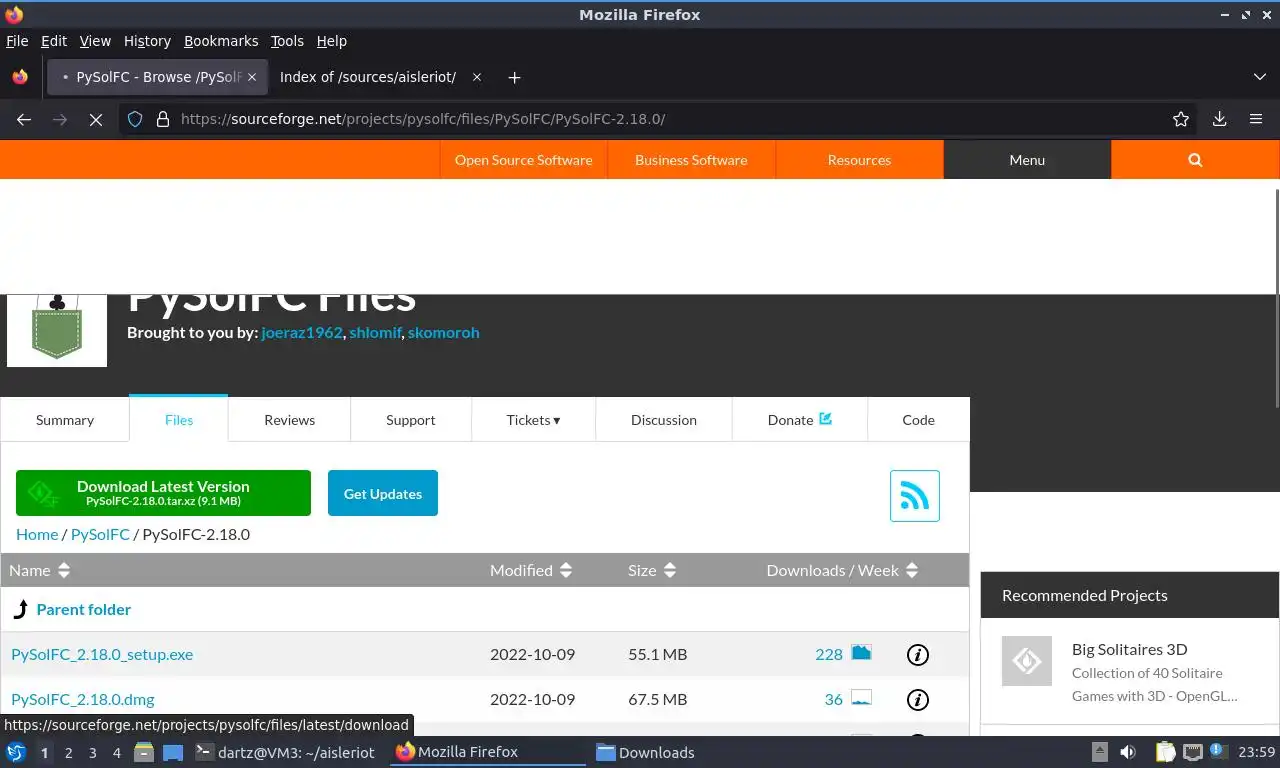Click the SourceForge search magnifier icon
1280x768 pixels.
(x=1195, y=160)
